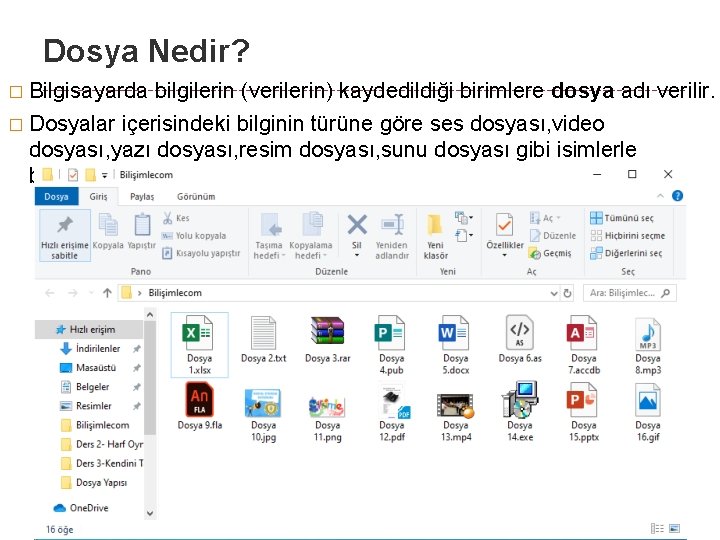Go up one folder level arrow
Image resolution: width=720 pixels, height=540 pixels.
coord(107,293)
